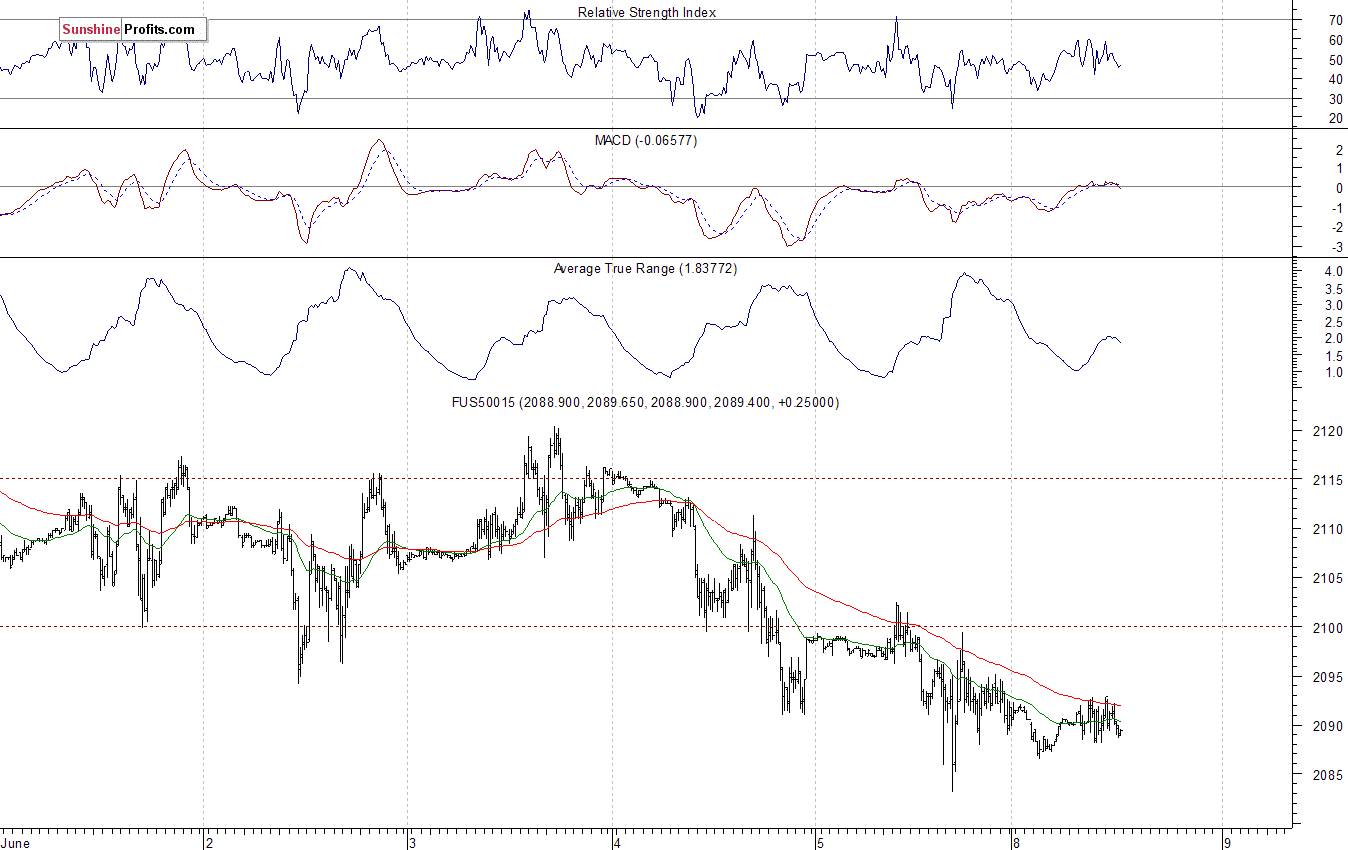This screenshot has width=1348, height=850.
Task: Click date marker 2 on time axis
Action: [x=208, y=843]
